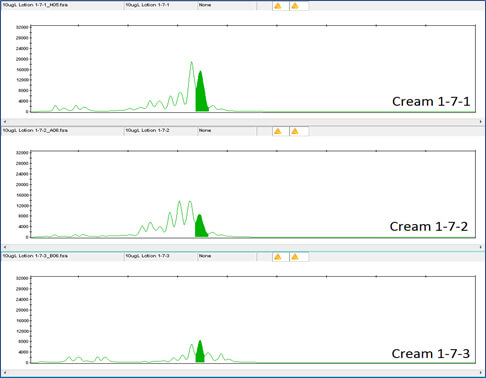Click the scroll-right arrow under the Cream 1-7-3 plot
Viewport: 486px width, 378px height.
click(x=481, y=373)
